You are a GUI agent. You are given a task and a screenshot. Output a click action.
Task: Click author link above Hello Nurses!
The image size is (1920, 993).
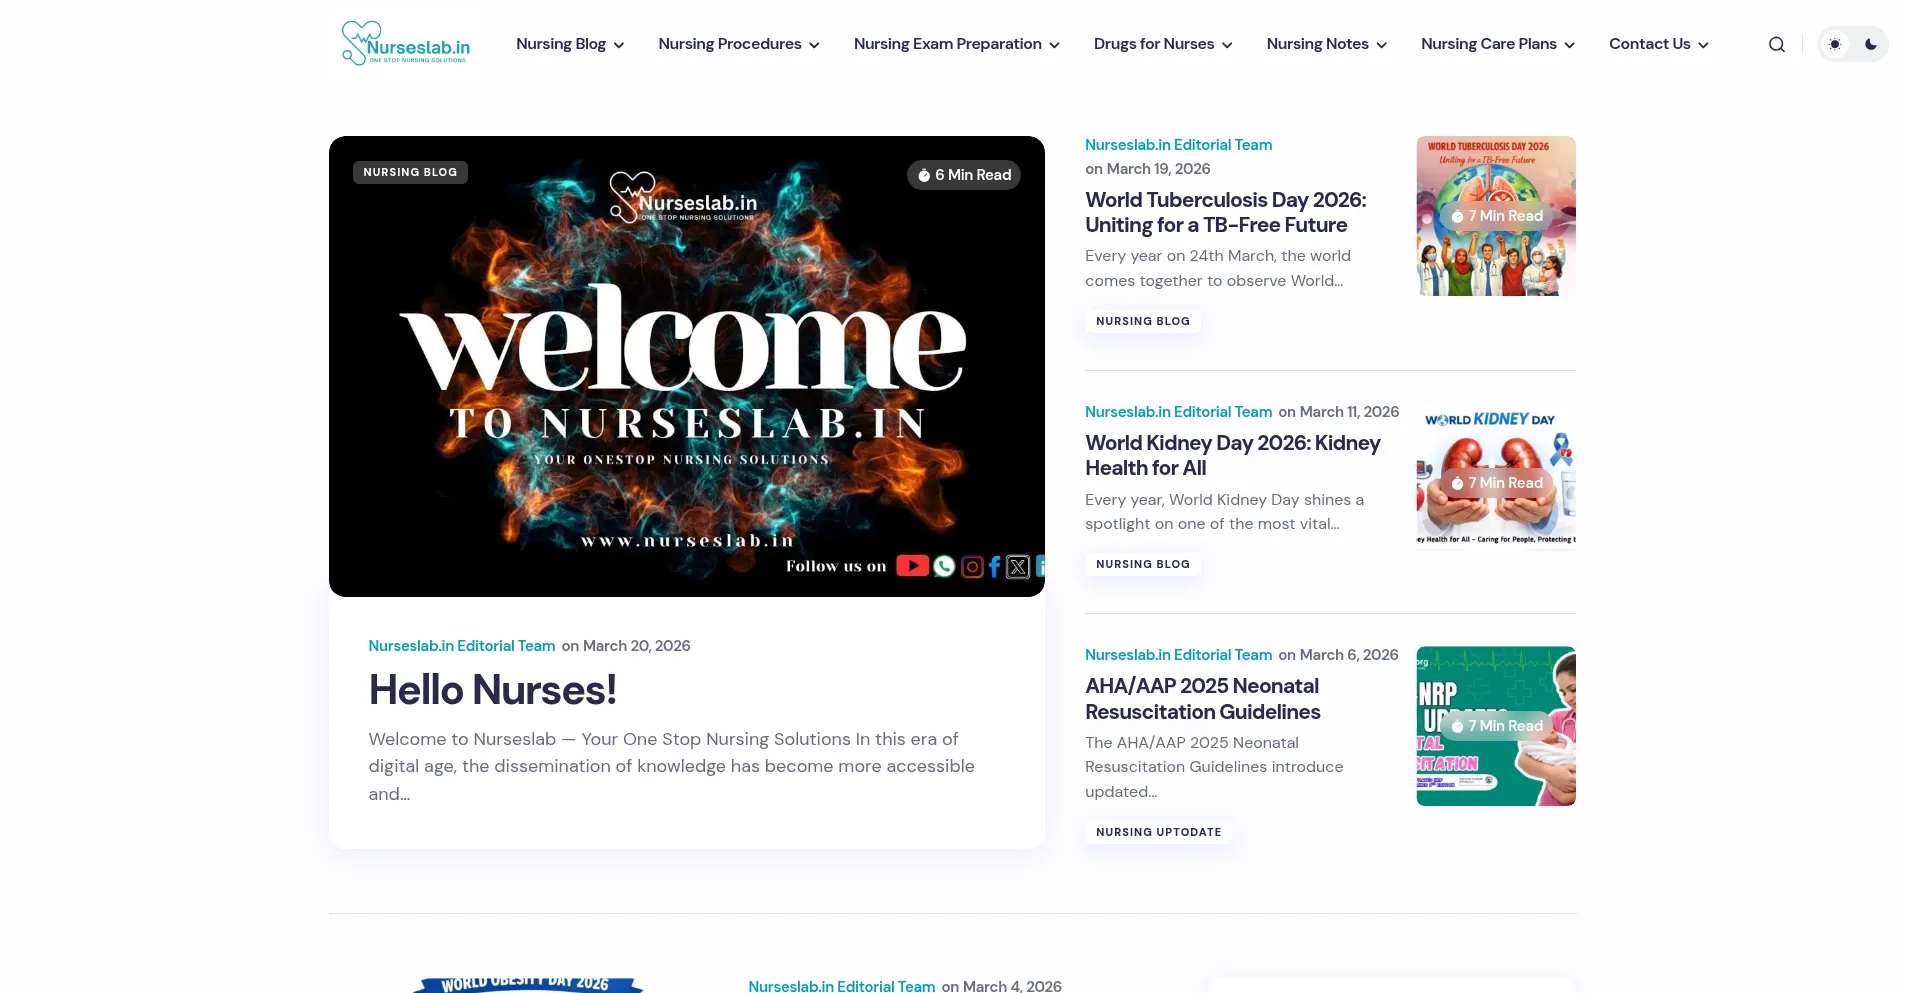point(462,646)
